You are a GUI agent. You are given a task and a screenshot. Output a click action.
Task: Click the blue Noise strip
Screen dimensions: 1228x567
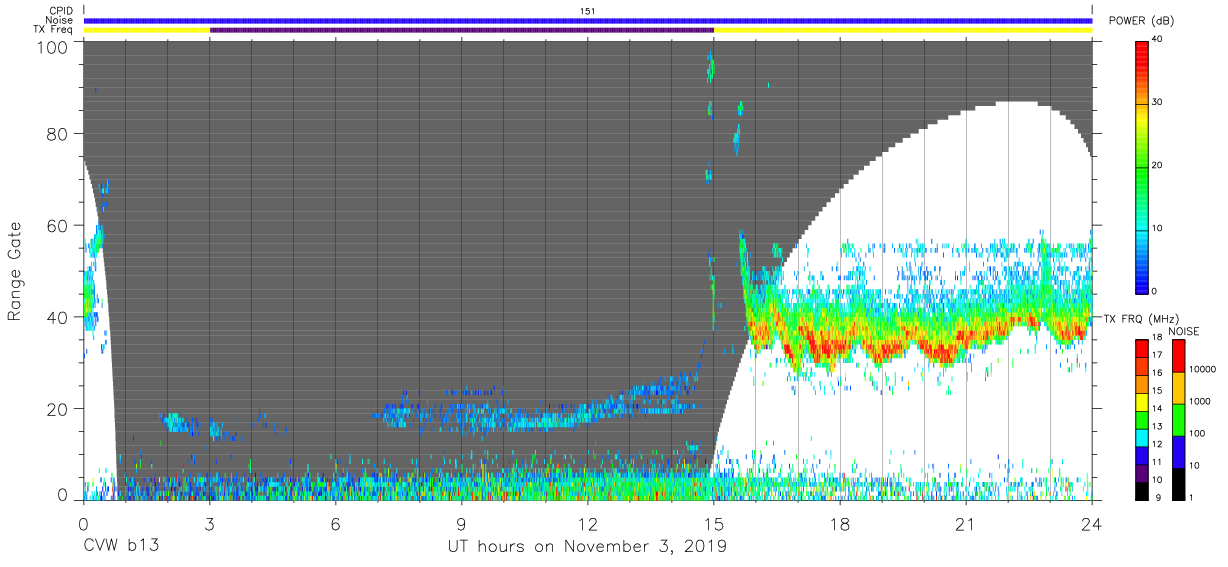[588, 20]
